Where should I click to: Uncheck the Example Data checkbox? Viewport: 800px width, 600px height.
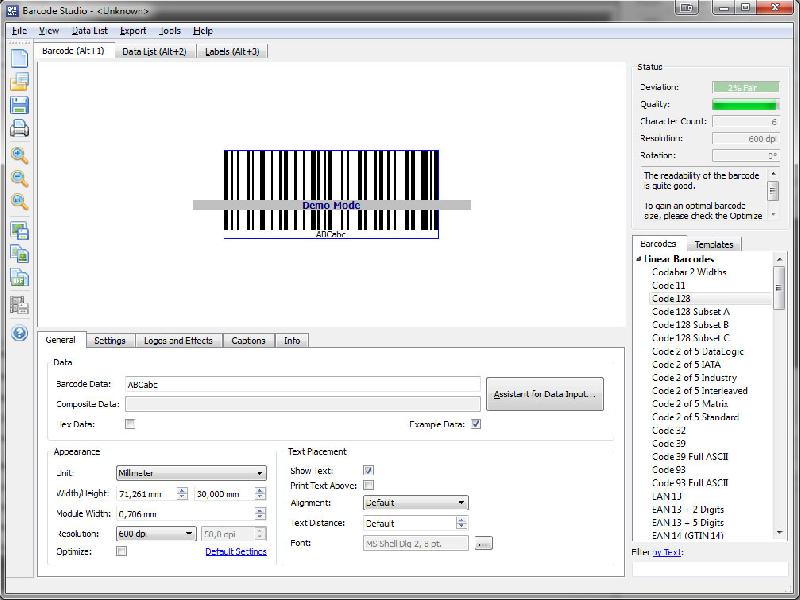[476, 424]
